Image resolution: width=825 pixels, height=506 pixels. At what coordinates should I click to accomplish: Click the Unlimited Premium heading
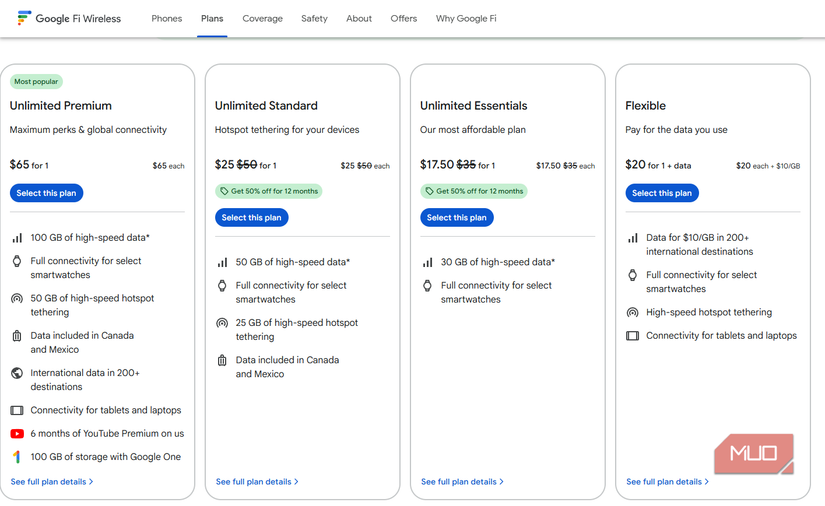click(x=61, y=106)
